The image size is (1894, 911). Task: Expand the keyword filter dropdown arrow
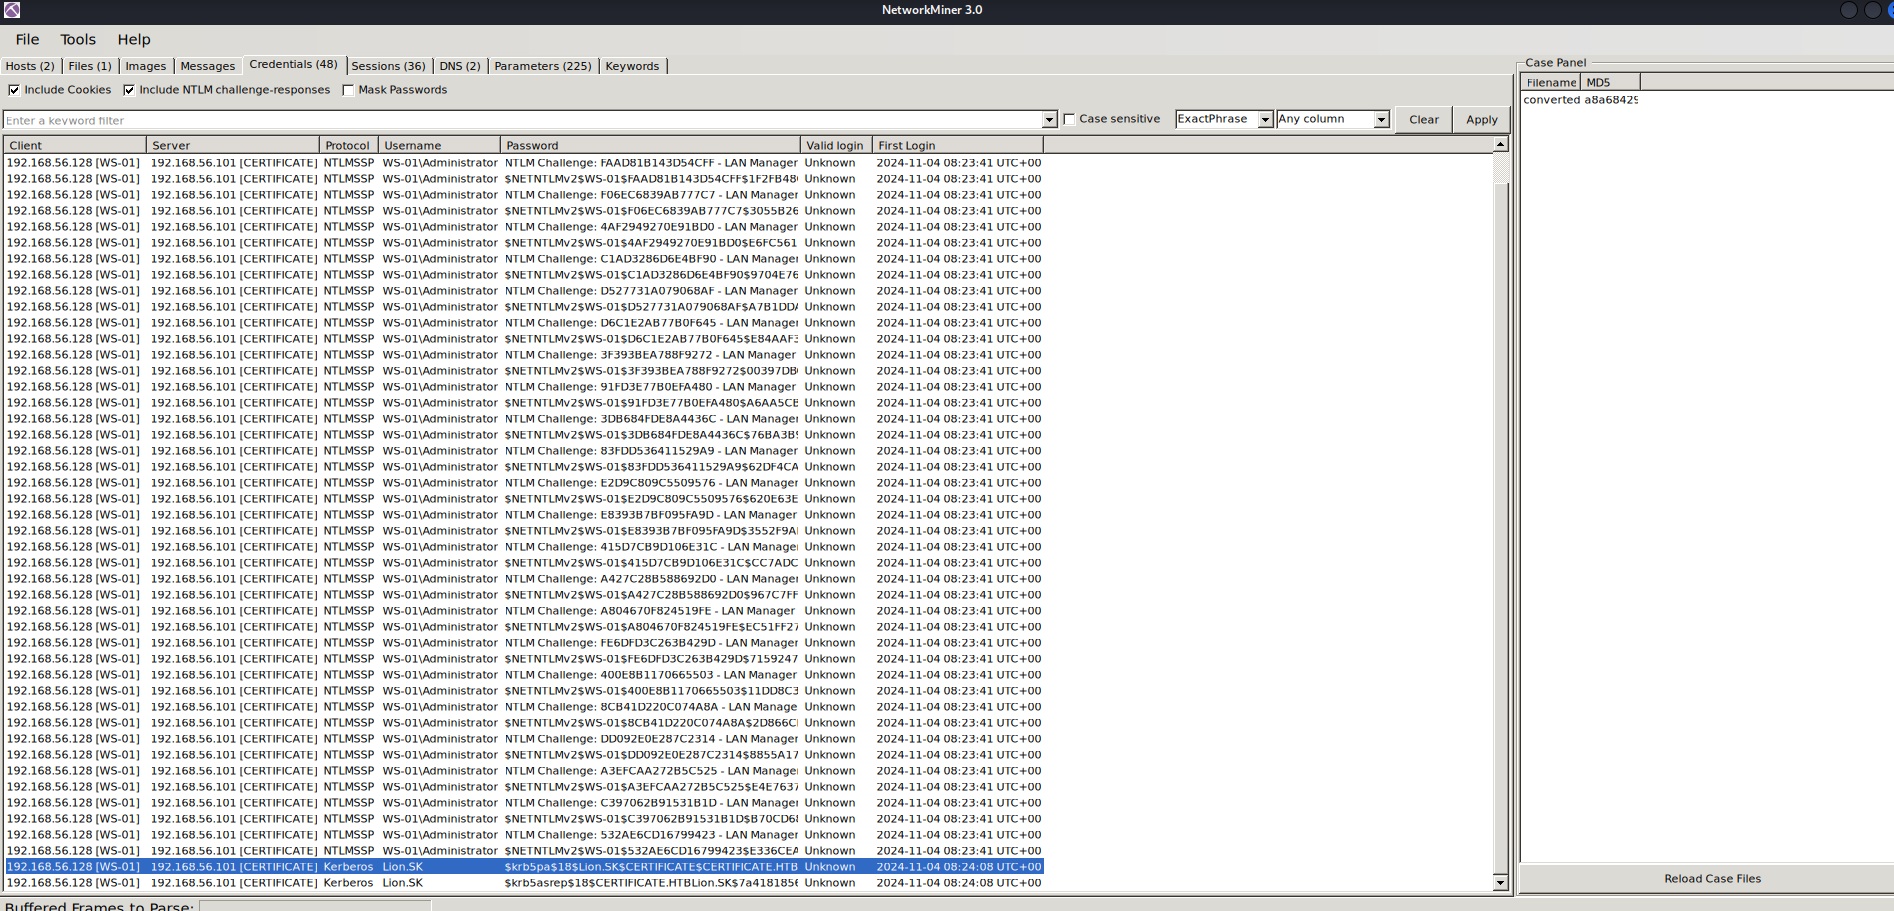(x=1049, y=120)
